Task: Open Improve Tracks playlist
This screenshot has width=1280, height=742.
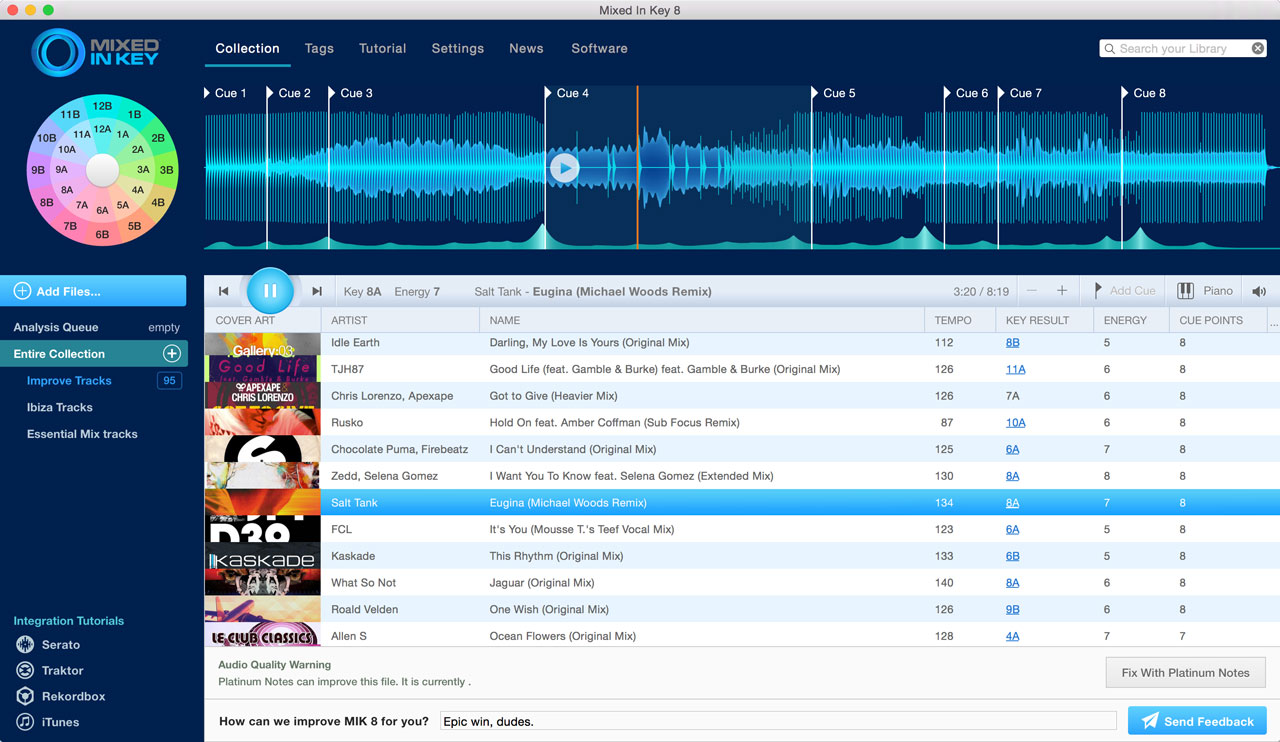Action: pos(69,381)
